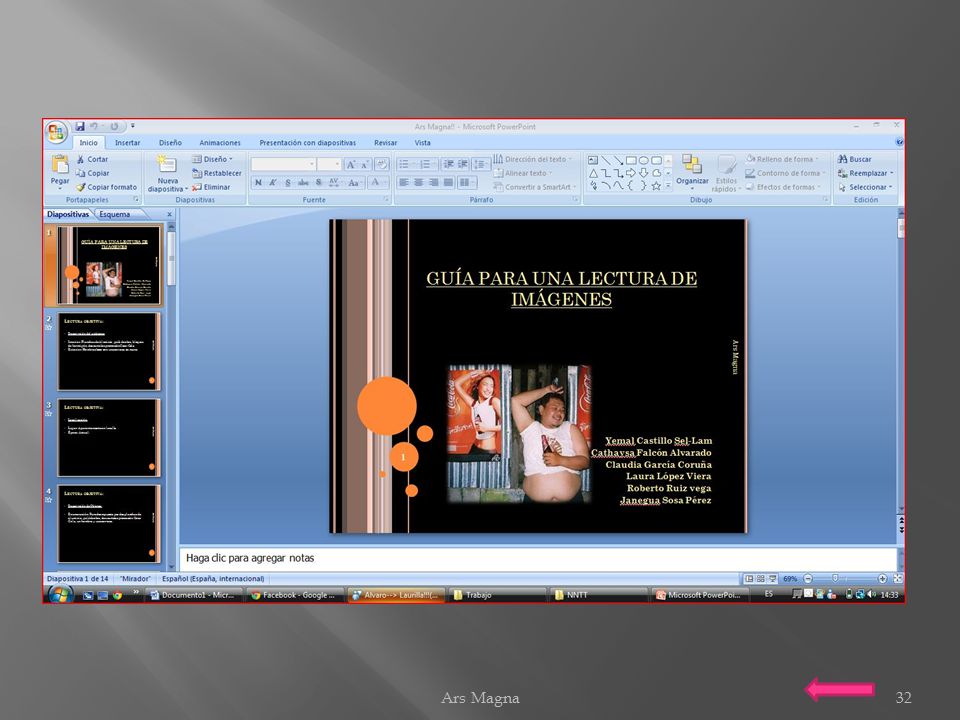Toggle align text left button
960x720 pixels.
coord(403,182)
